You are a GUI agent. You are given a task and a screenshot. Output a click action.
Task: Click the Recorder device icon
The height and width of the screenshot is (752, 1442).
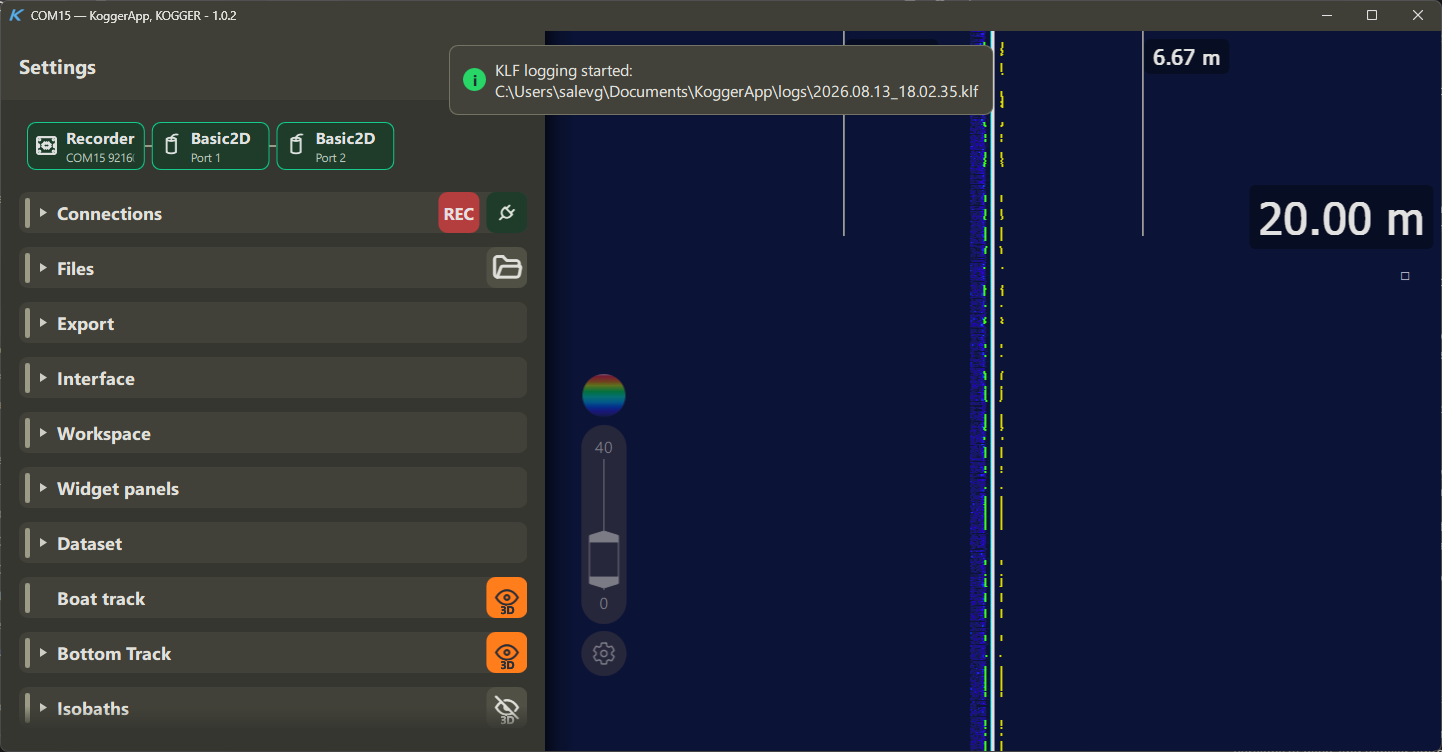tap(46, 146)
